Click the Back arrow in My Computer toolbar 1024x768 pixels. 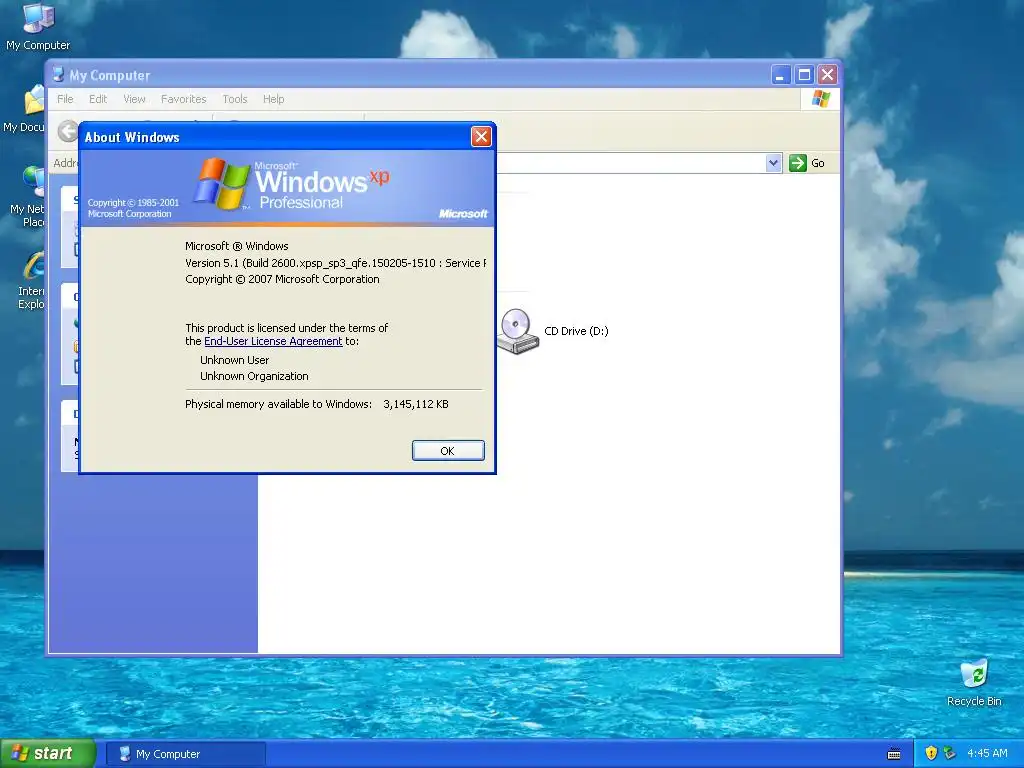67,131
